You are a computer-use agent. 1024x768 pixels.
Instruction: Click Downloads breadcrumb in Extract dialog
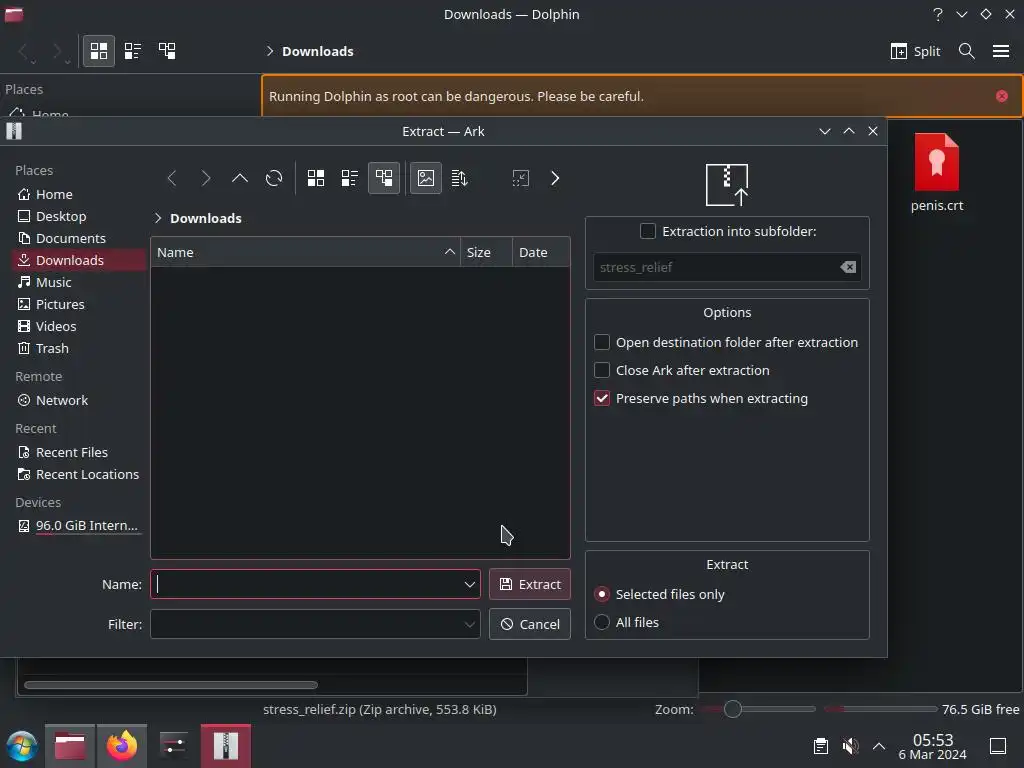(206, 218)
